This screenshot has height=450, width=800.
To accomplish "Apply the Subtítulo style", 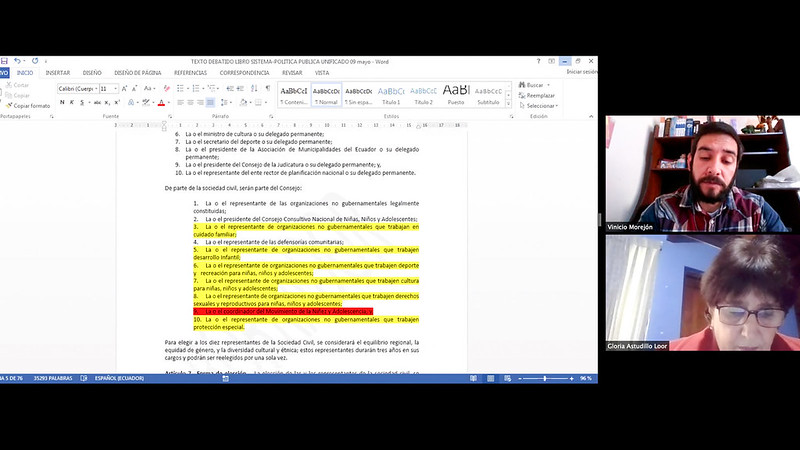I will pyautogui.click(x=488, y=95).
